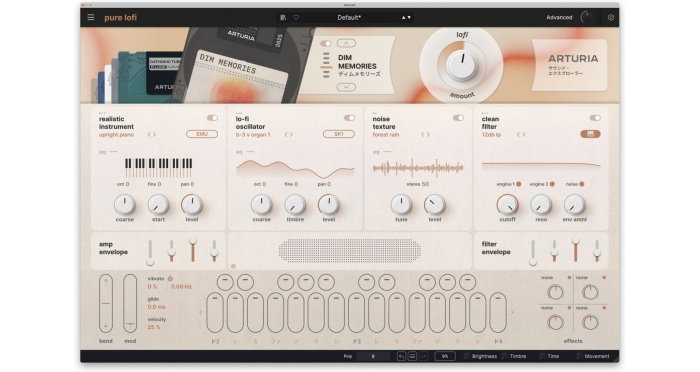Open the upright piano instrument selector
This screenshot has width=700, height=372.
tap(117, 134)
